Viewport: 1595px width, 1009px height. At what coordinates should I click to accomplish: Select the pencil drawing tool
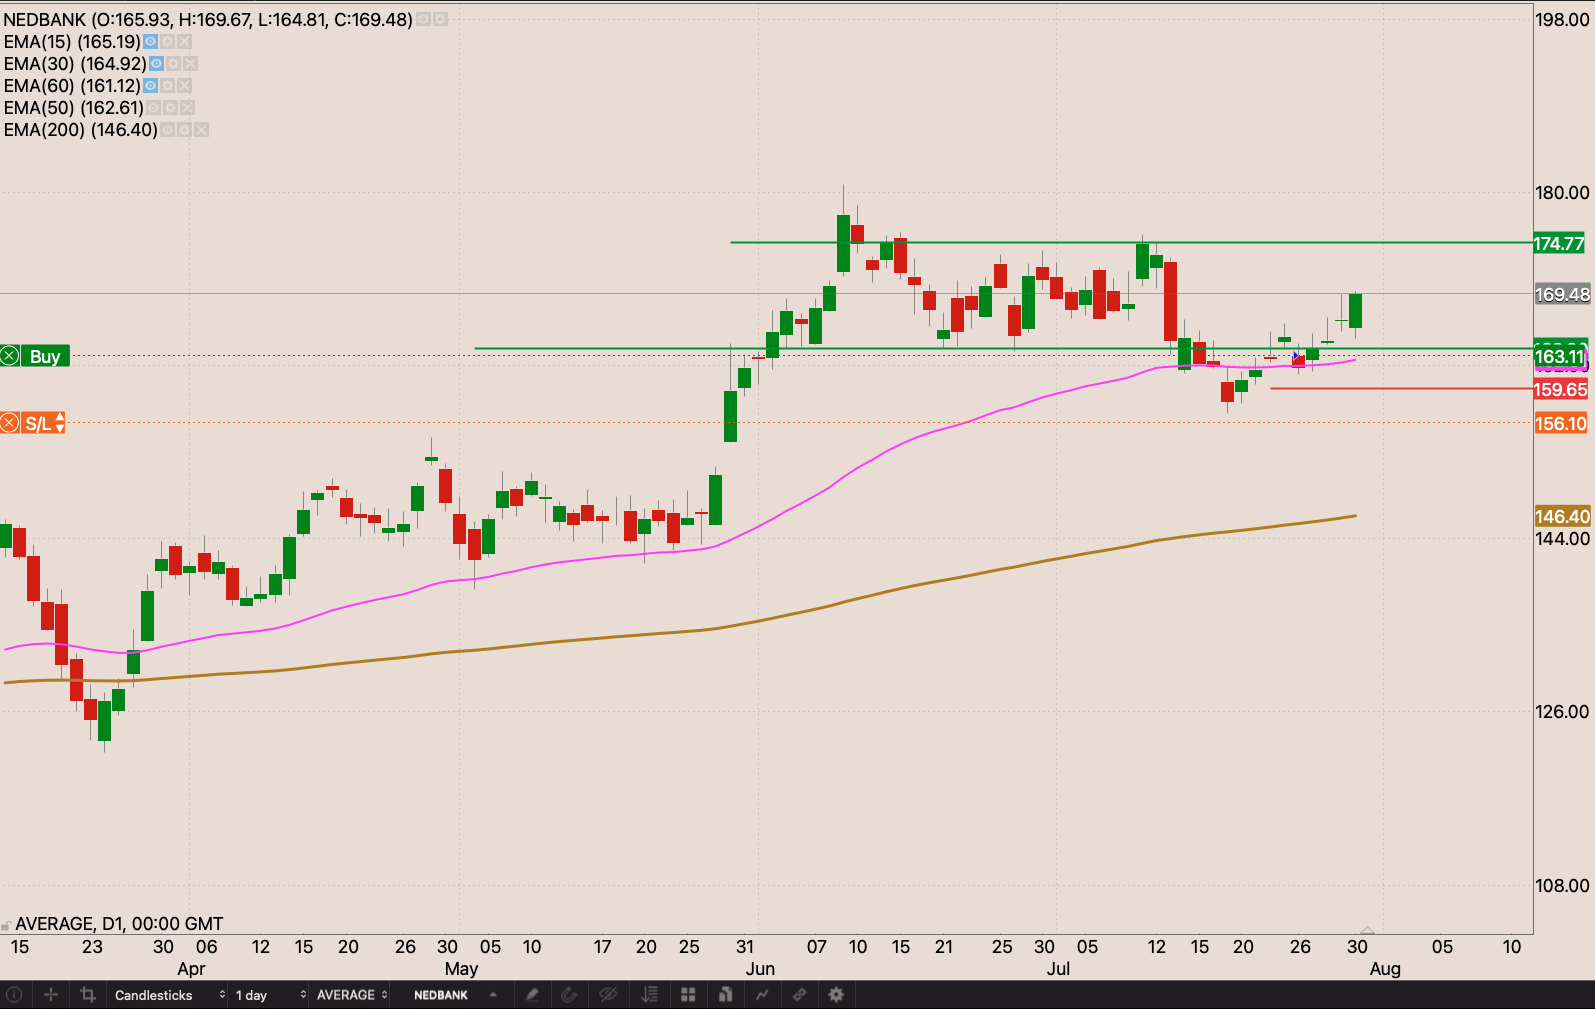532,995
